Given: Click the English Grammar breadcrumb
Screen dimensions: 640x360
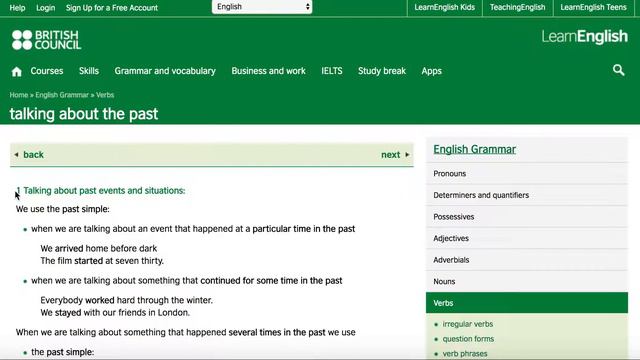Looking at the screenshot, I should 62,95.
